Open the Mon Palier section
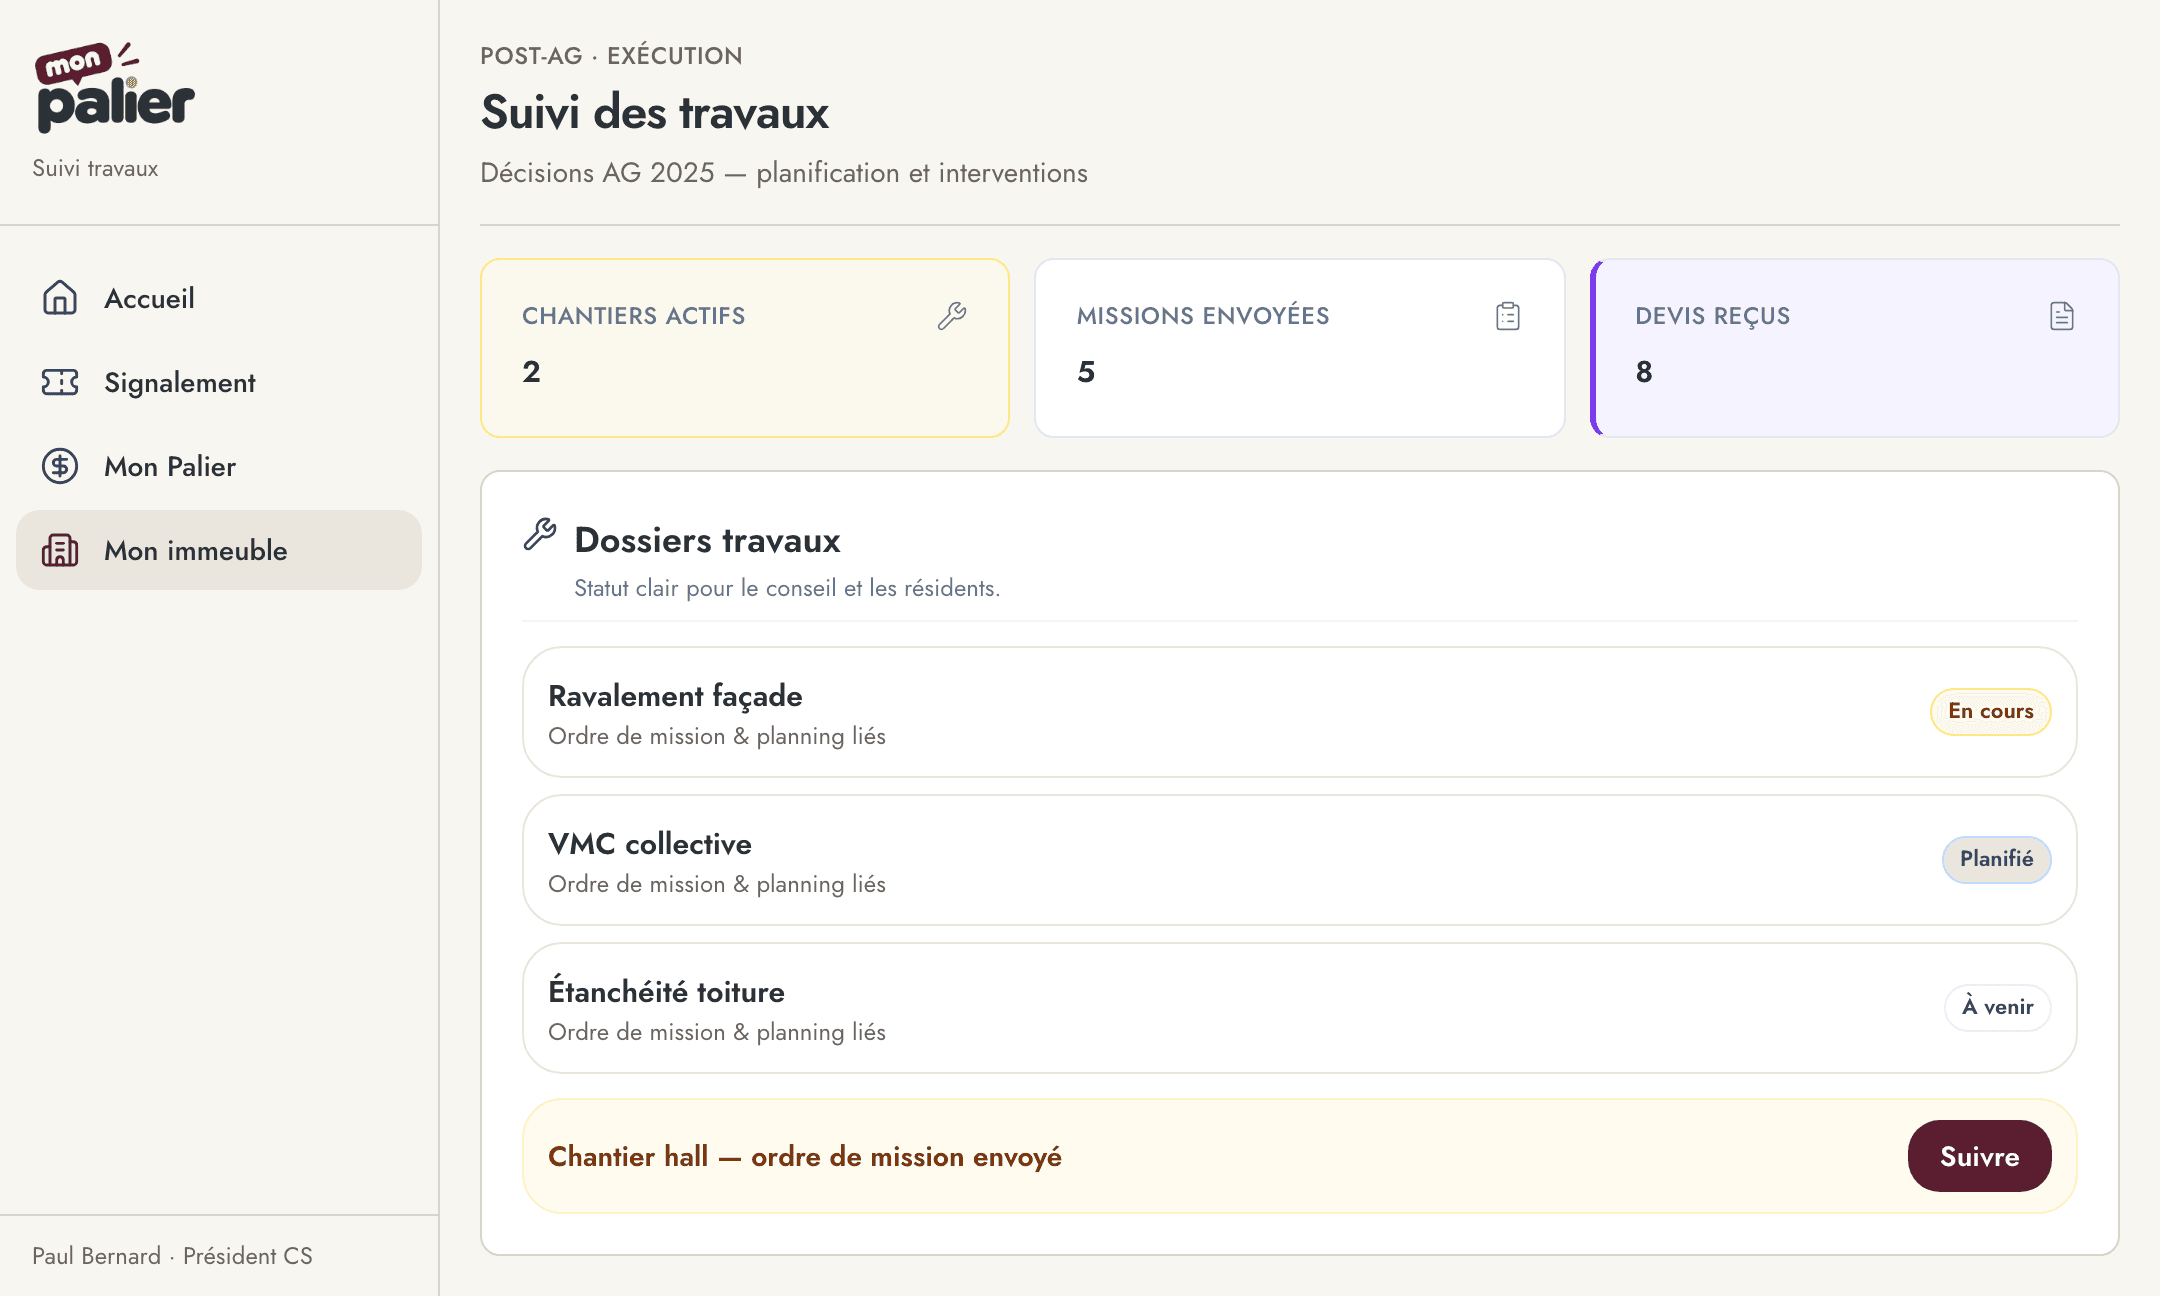The width and height of the screenshot is (2160, 1296). pyautogui.click(x=219, y=466)
